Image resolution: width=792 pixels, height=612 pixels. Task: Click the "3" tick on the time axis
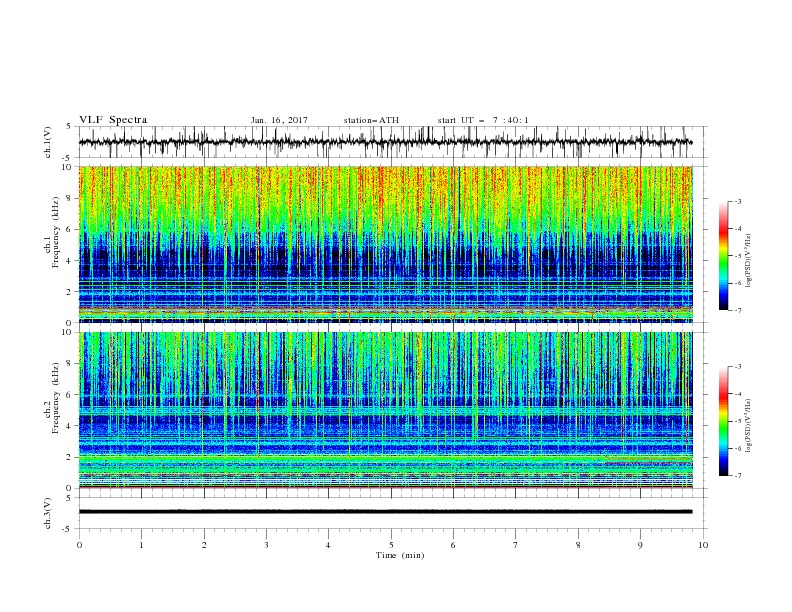(x=266, y=545)
